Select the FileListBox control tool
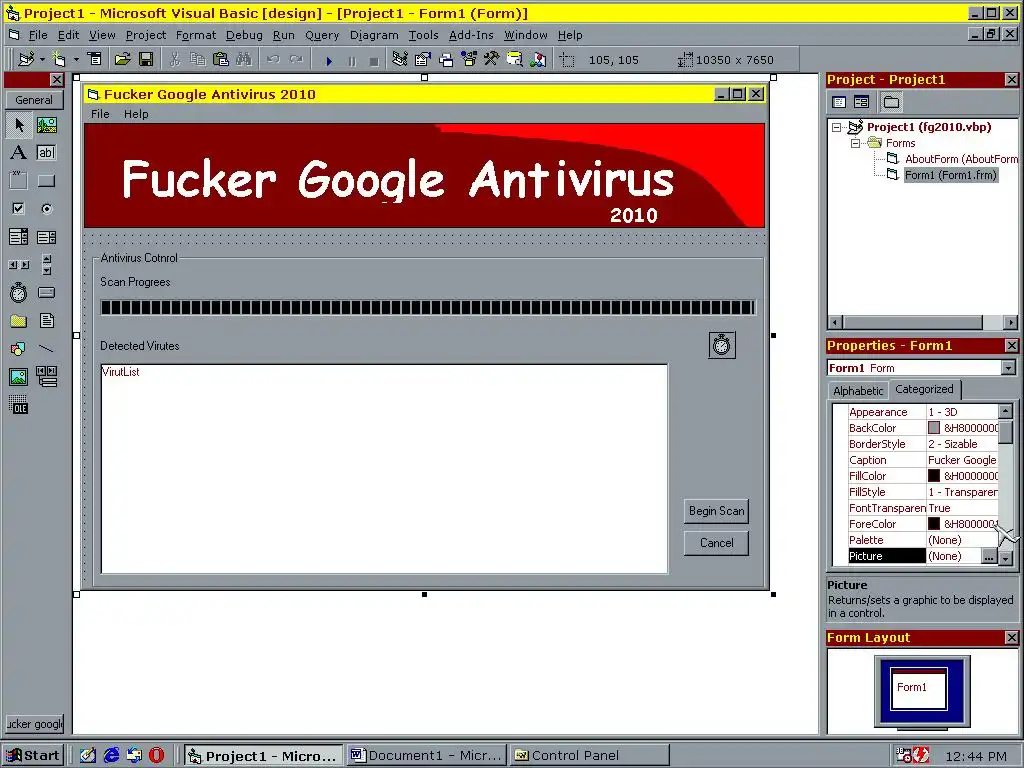1024x768 pixels. click(46, 321)
